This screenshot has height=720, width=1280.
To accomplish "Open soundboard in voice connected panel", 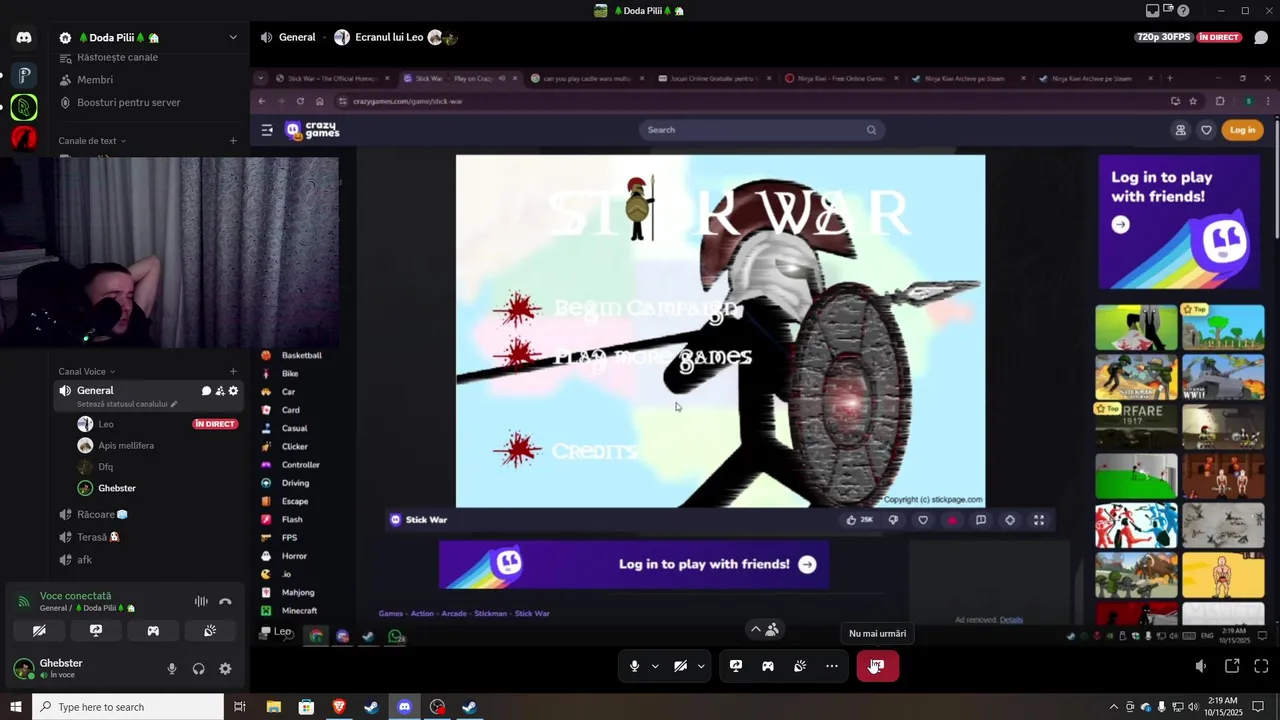I will pos(210,631).
